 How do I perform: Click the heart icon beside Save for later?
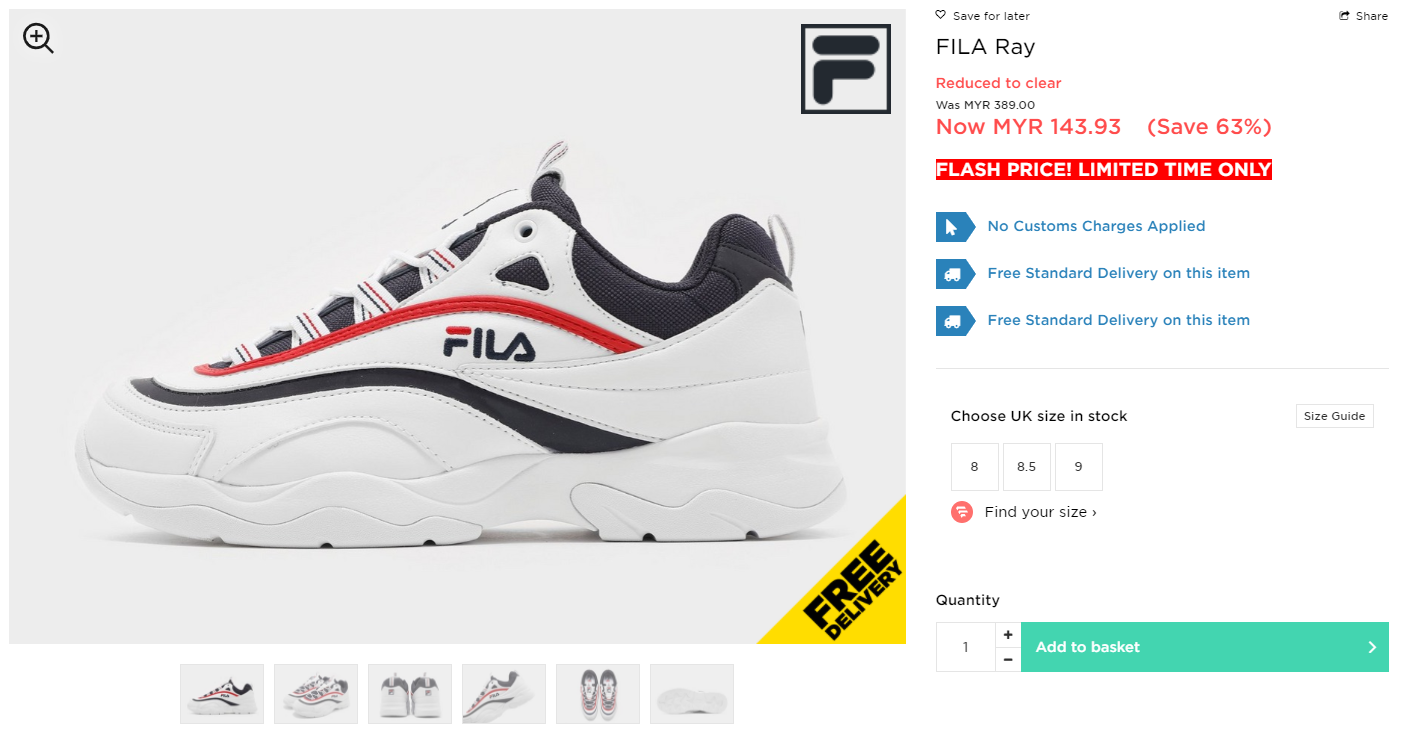941,15
